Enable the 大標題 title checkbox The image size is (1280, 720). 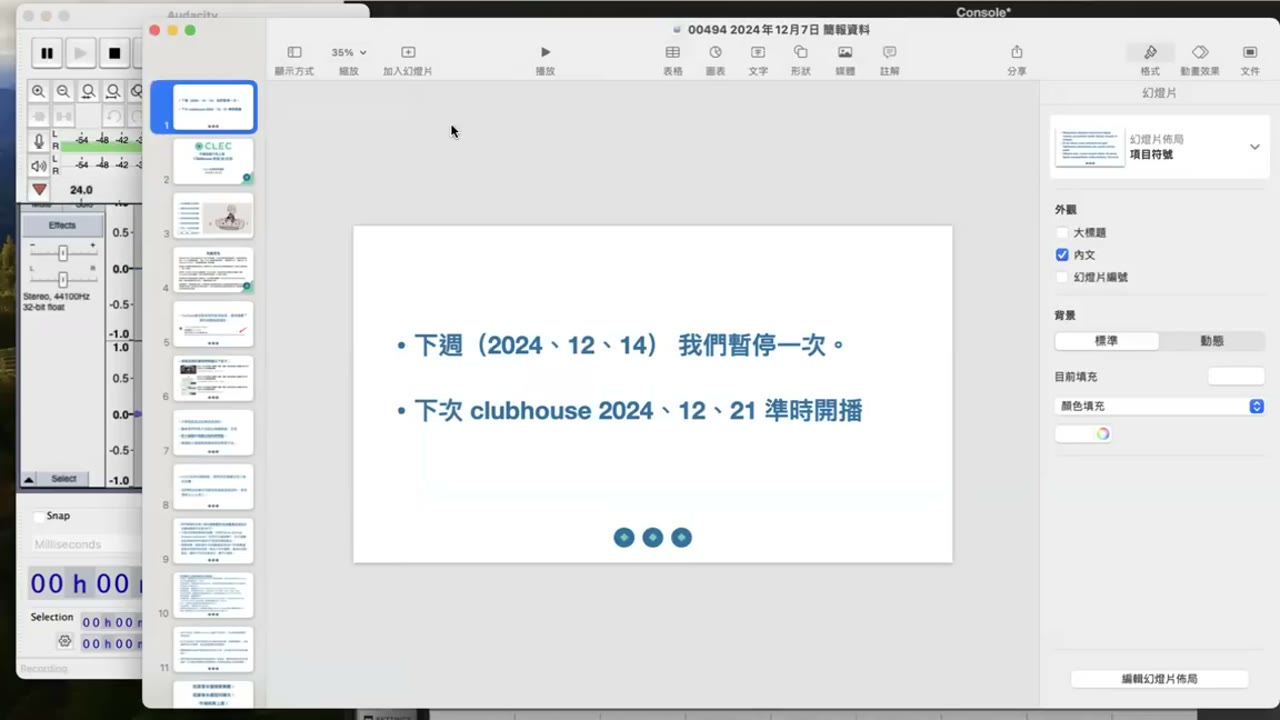[1062, 232]
